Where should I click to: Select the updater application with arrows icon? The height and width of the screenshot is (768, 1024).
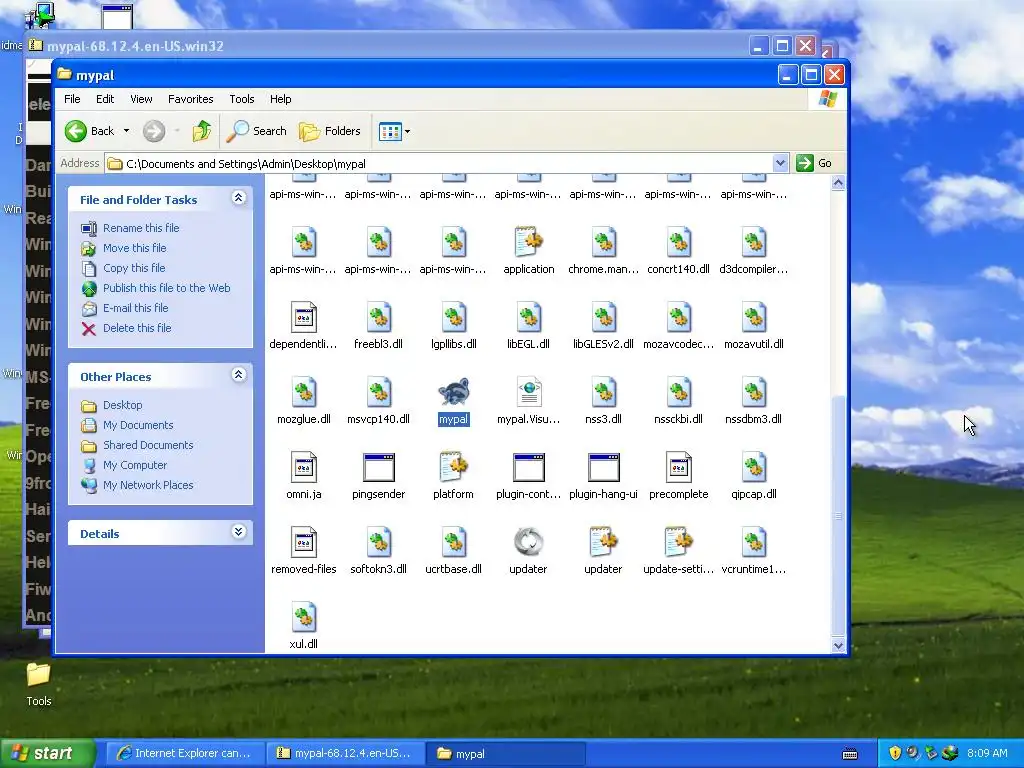click(528, 542)
